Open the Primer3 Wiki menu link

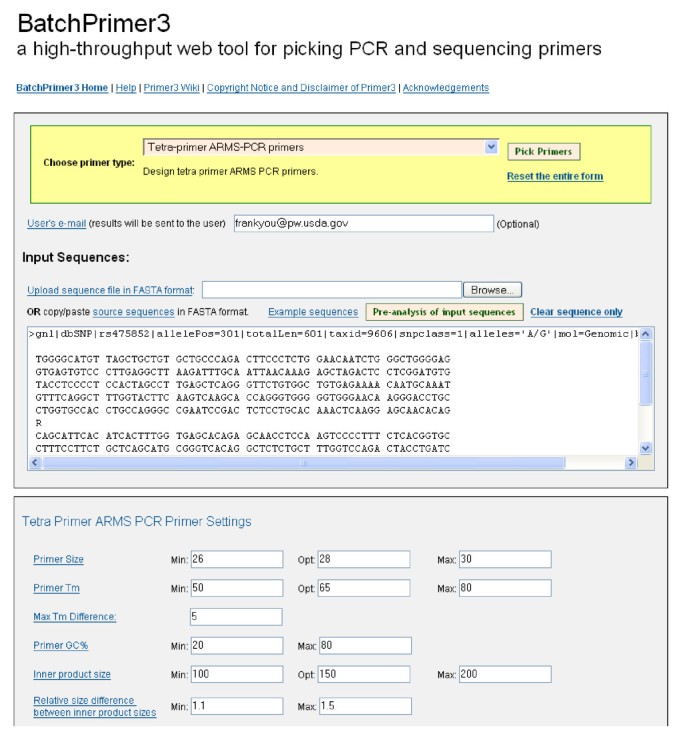click(x=172, y=88)
